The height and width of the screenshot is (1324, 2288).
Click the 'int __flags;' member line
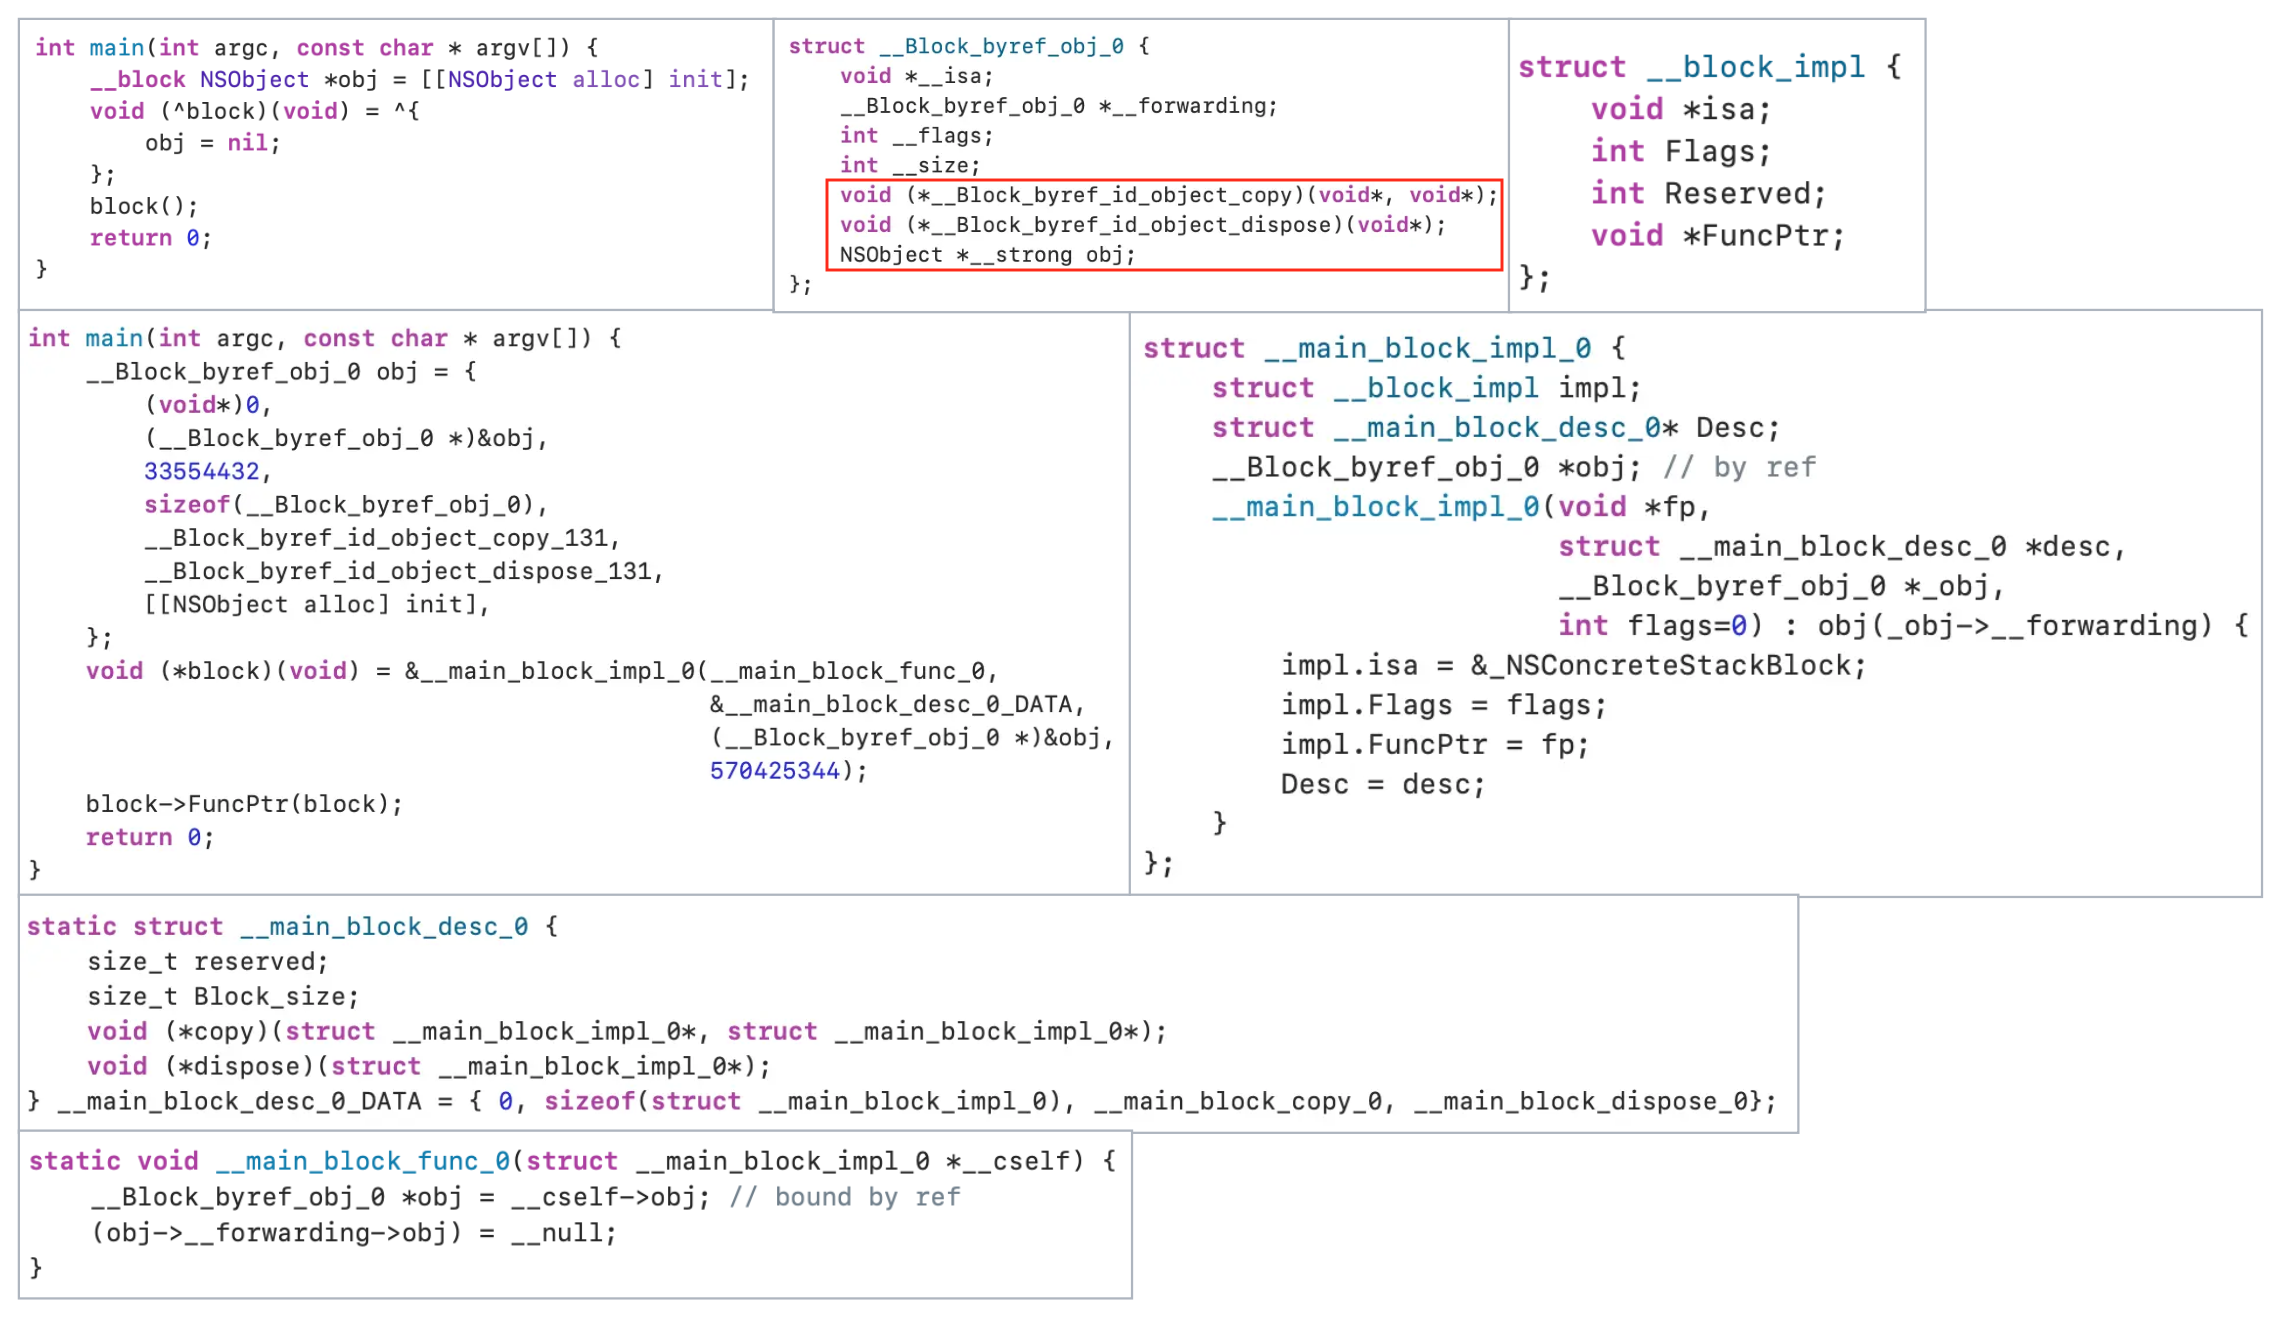pos(916,136)
